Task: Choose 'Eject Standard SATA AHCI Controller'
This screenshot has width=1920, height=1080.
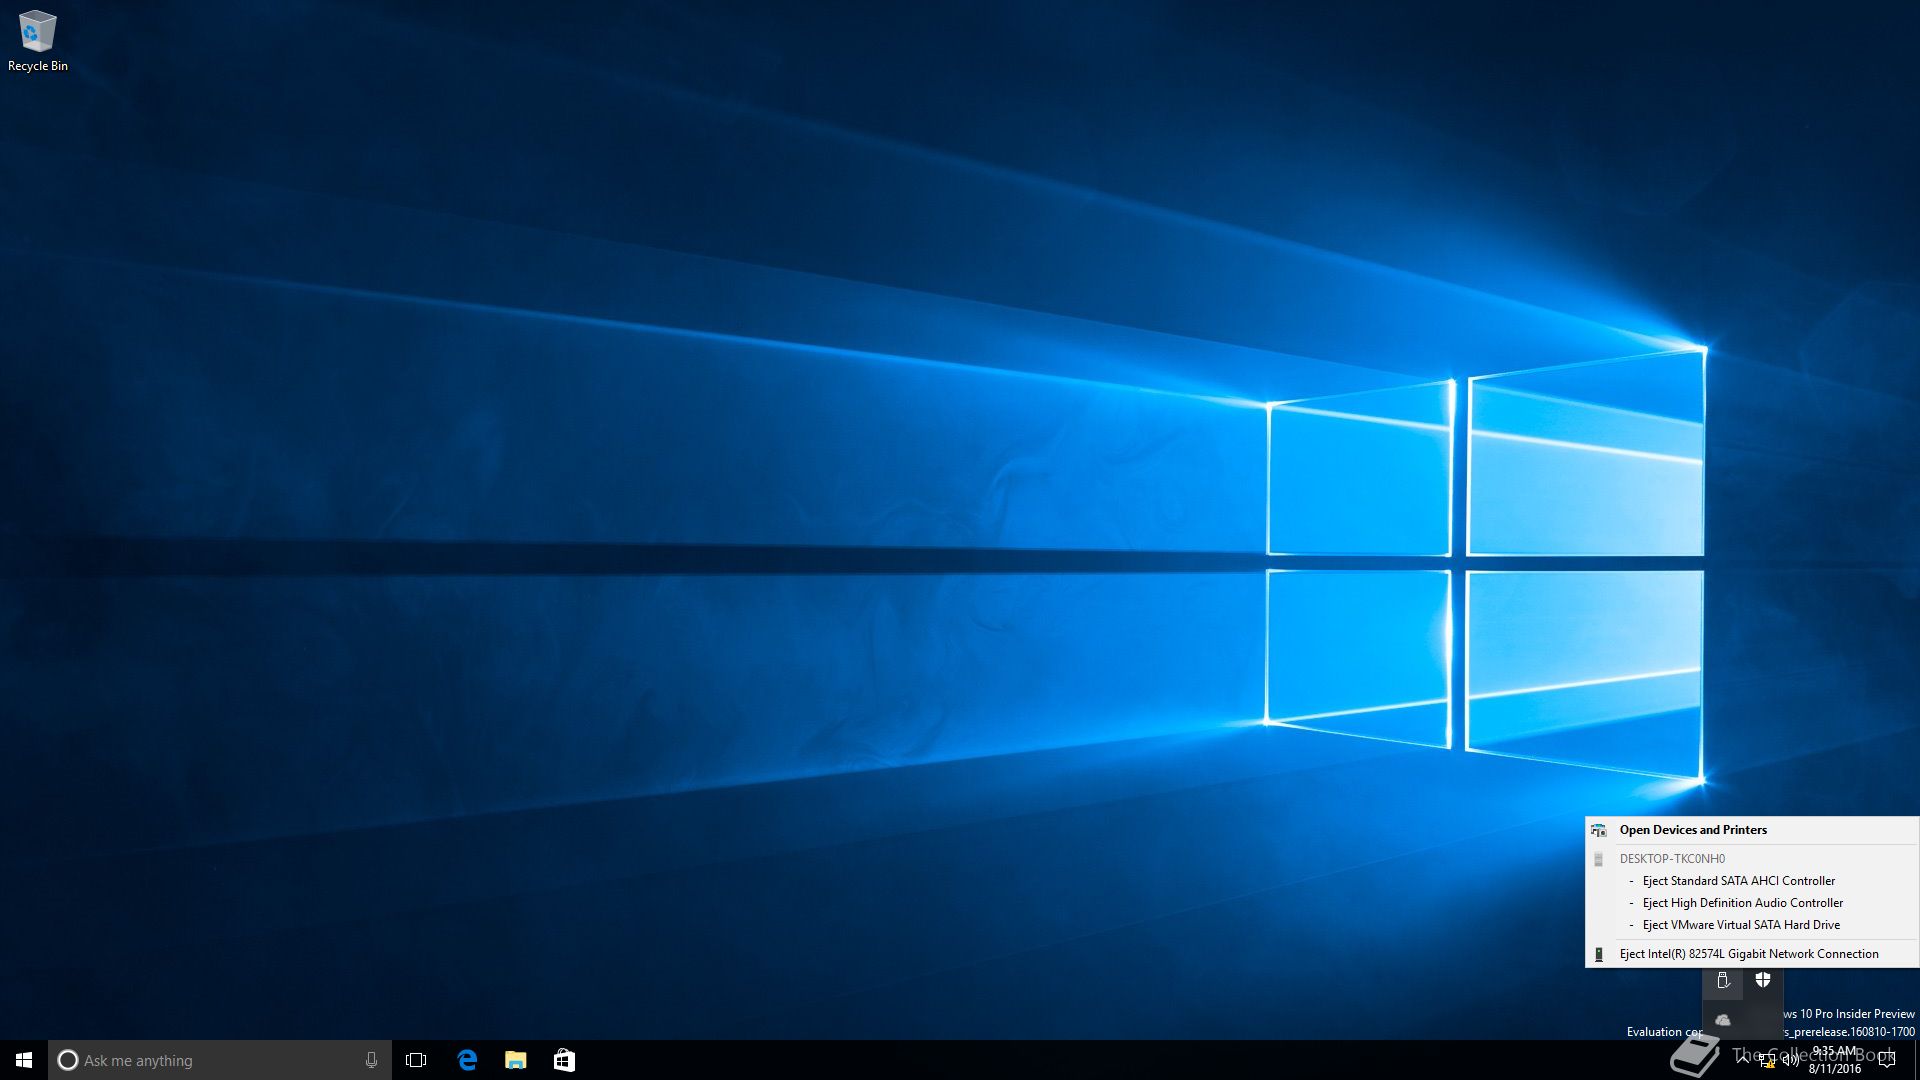Action: [x=1752, y=881]
